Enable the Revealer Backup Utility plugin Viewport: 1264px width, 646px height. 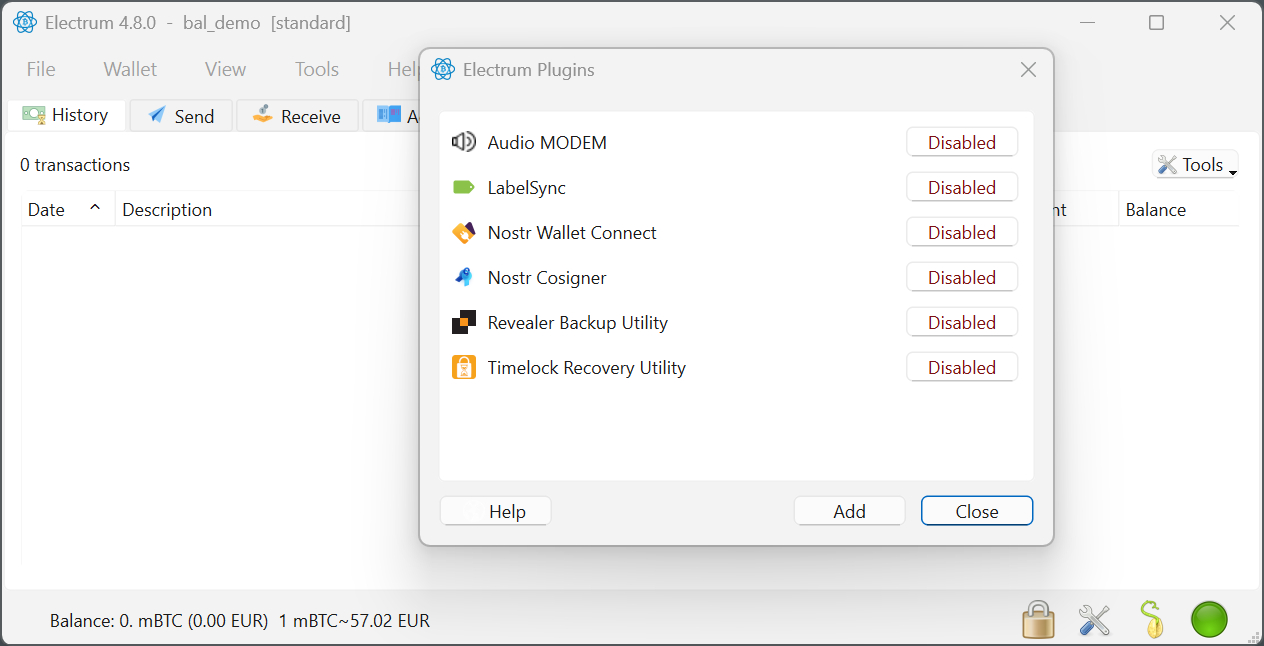click(x=962, y=322)
